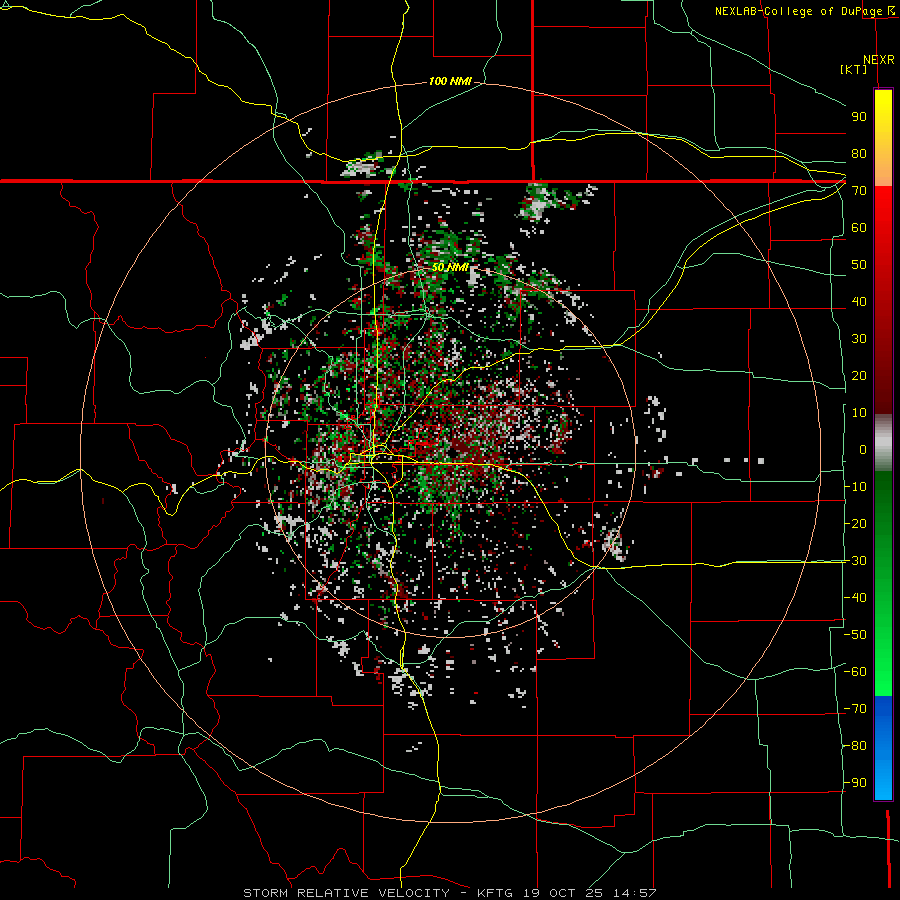Click the positive 60 scale value
Viewport: 900px width, 900px height.
point(859,228)
